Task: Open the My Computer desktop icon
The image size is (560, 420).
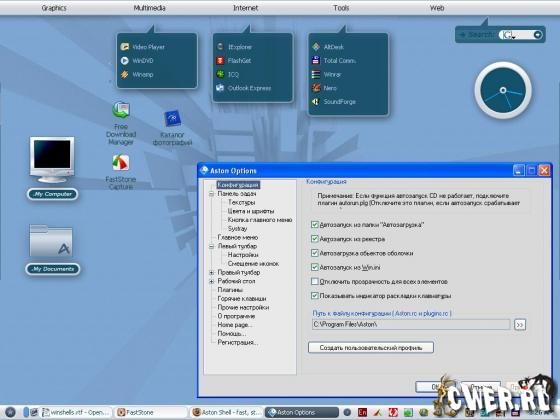Action: pos(52,159)
